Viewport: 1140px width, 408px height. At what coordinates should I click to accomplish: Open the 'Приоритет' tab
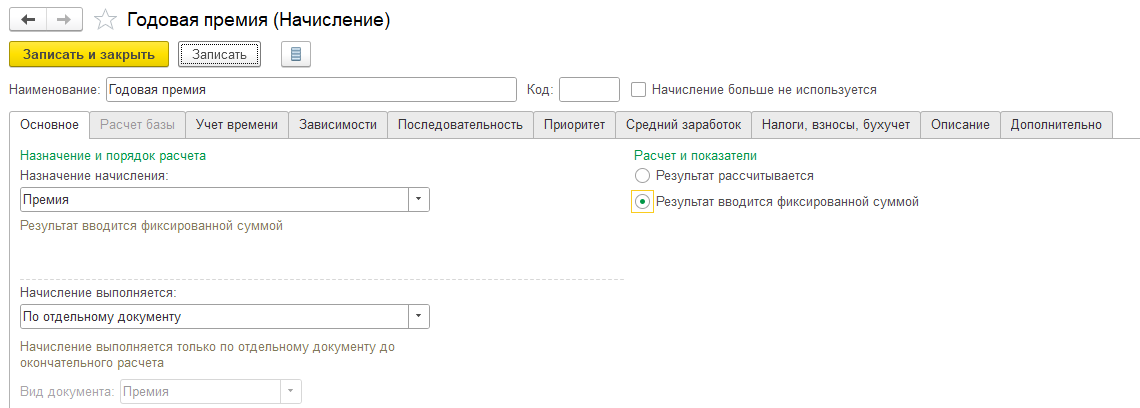574,124
